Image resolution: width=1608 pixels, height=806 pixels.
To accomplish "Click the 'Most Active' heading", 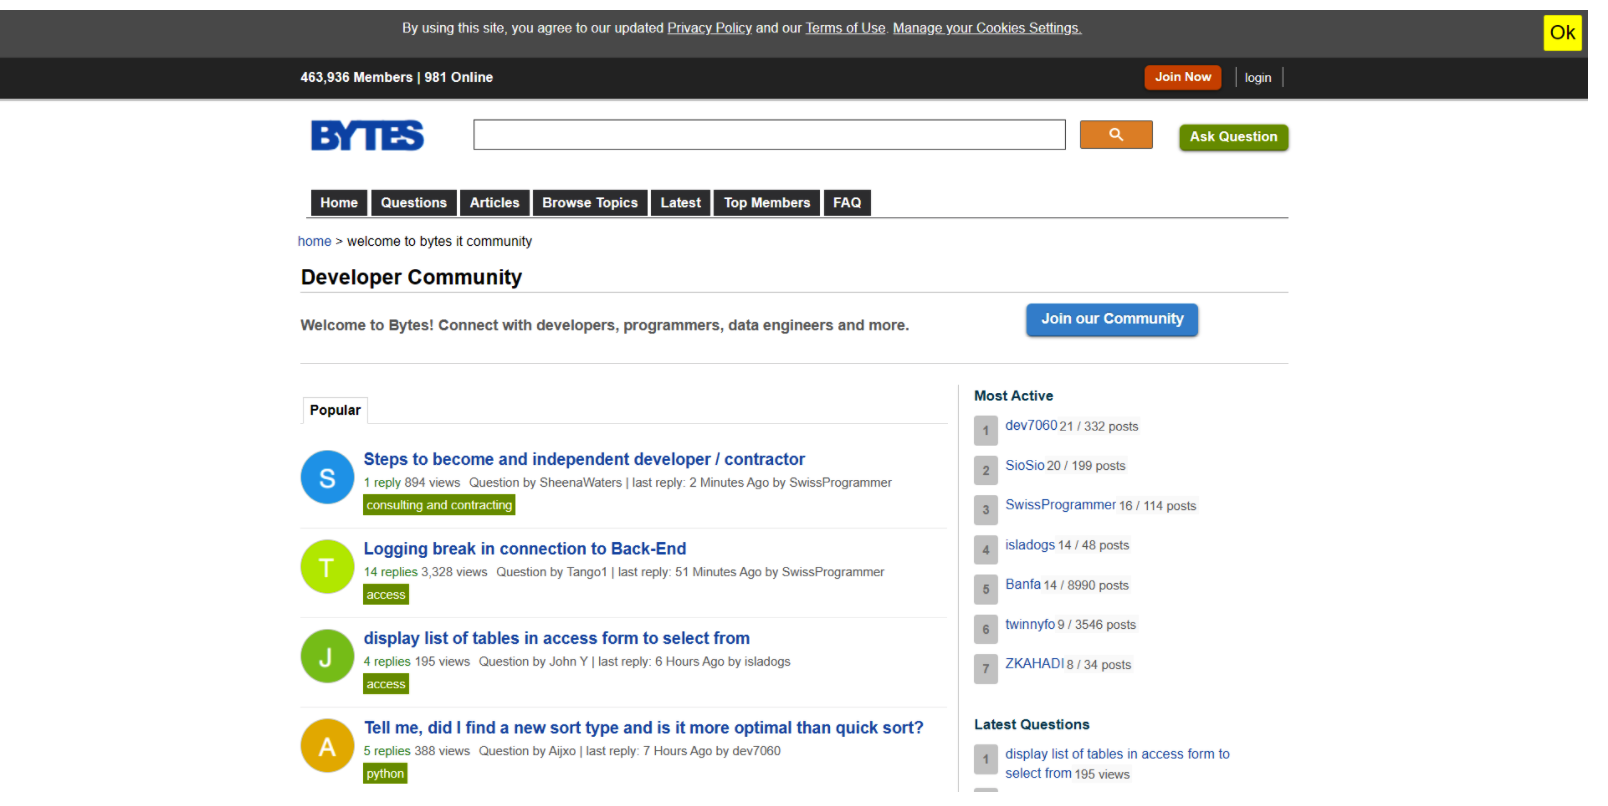I will (1013, 396).
